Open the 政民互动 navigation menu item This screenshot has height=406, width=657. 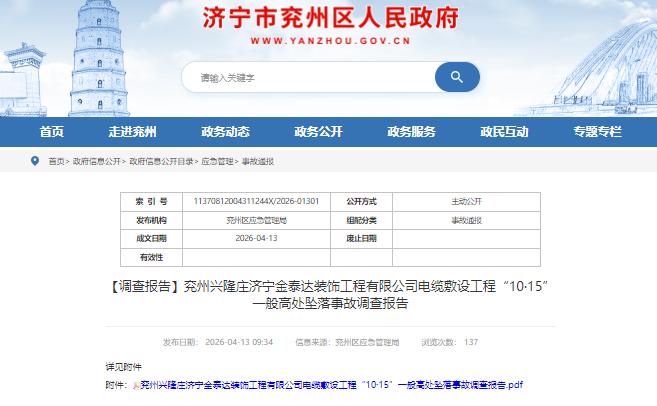(504, 132)
